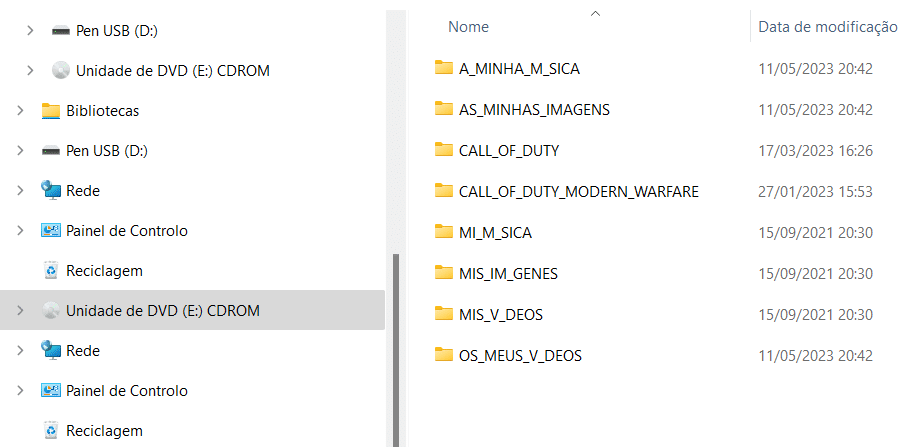Select the indented Pen USB (D:) drive icon
The height and width of the screenshot is (447, 910).
pyautogui.click(x=61, y=31)
